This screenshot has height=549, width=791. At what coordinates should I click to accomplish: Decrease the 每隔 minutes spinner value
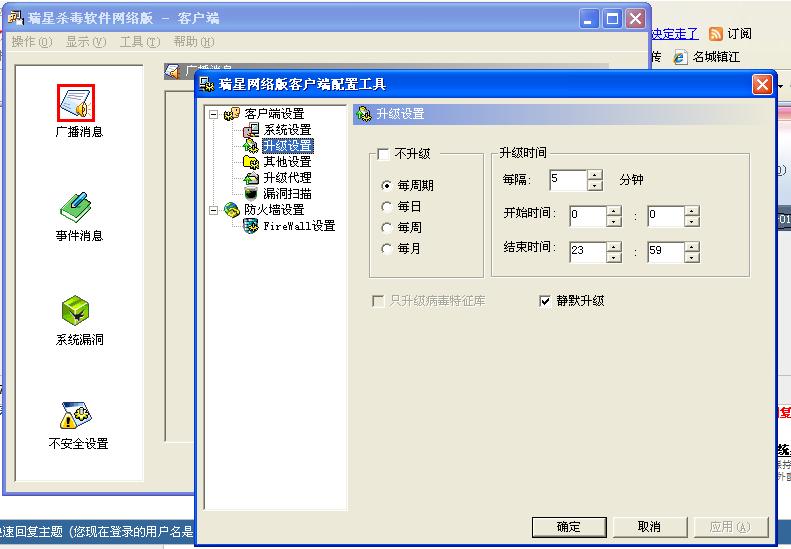coord(595,185)
